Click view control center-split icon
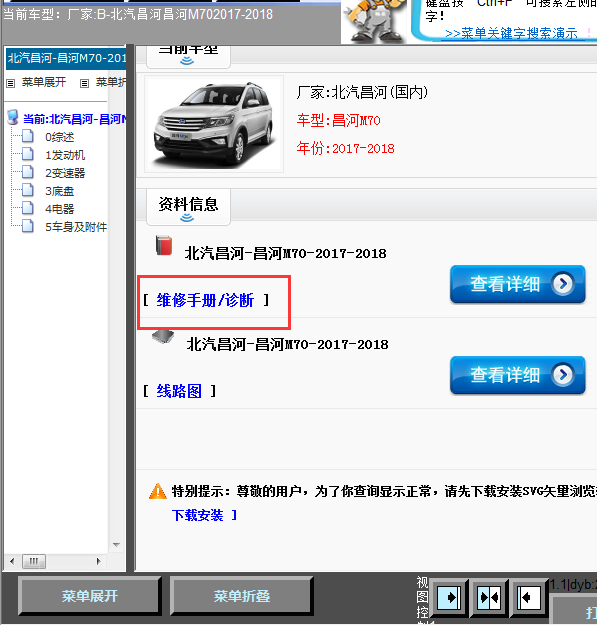Image resolution: width=597 pixels, height=625 pixels. [x=489, y=597]
